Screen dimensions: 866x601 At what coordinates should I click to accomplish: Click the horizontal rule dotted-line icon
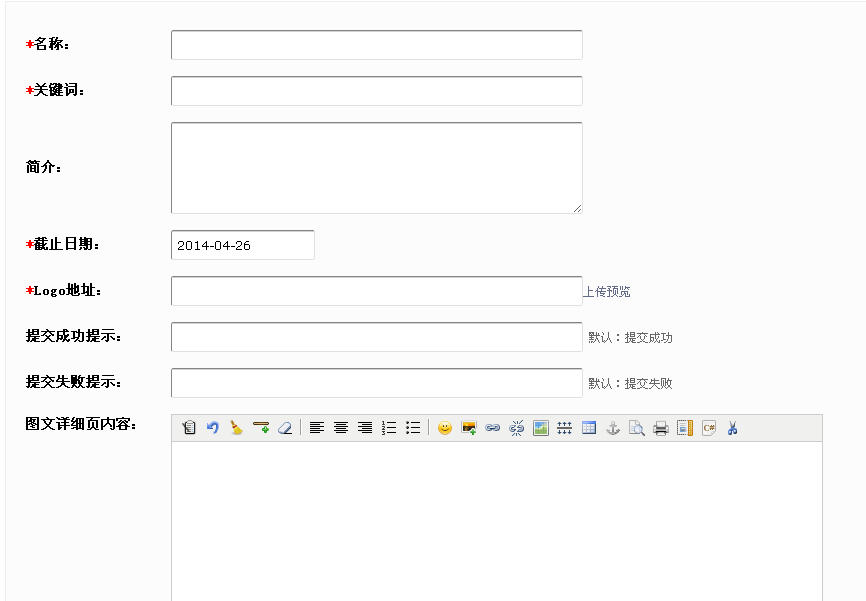[x=564, y=428]
